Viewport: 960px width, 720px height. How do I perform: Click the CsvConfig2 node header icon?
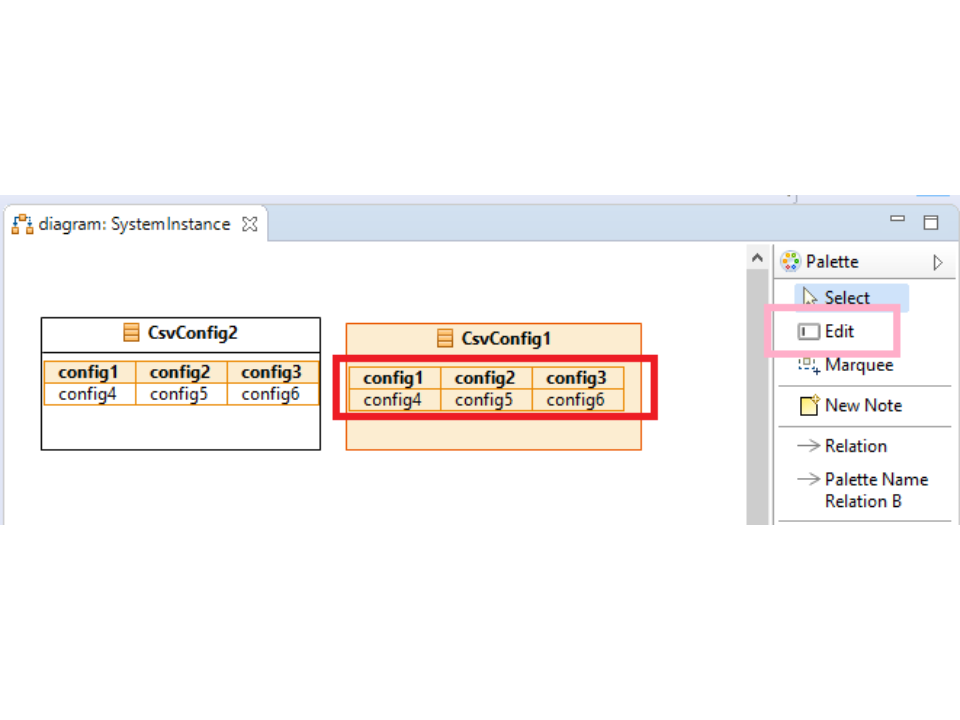131,333
